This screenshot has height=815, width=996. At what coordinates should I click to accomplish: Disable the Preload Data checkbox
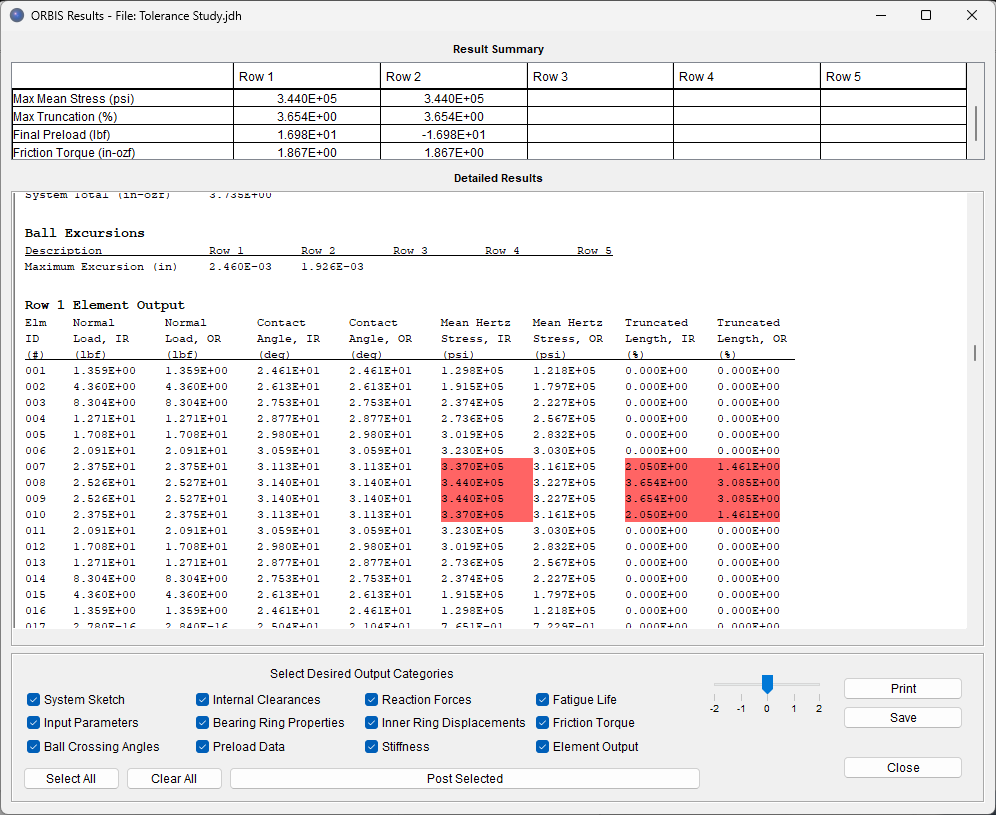pos(203,747)
